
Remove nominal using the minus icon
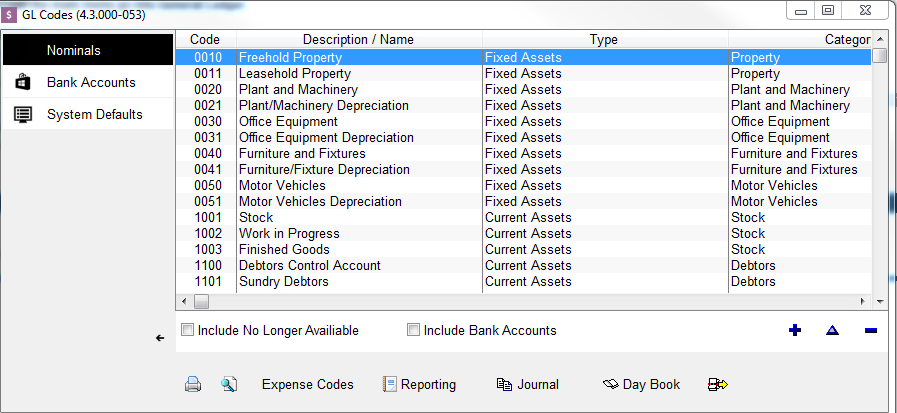pos(871,330)
